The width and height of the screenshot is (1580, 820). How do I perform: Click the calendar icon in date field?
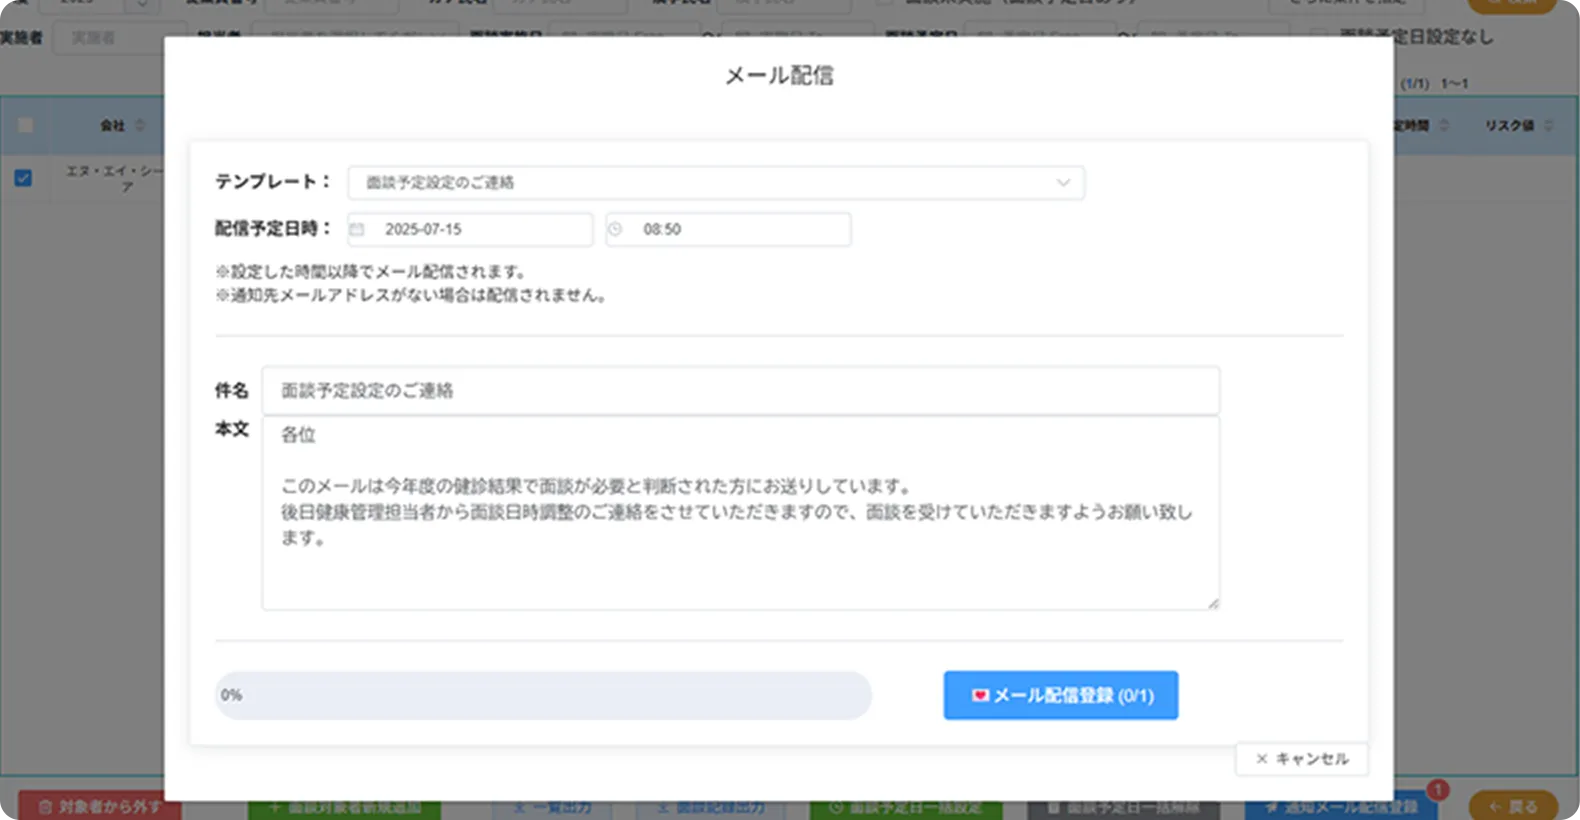[x=357, y=229]
